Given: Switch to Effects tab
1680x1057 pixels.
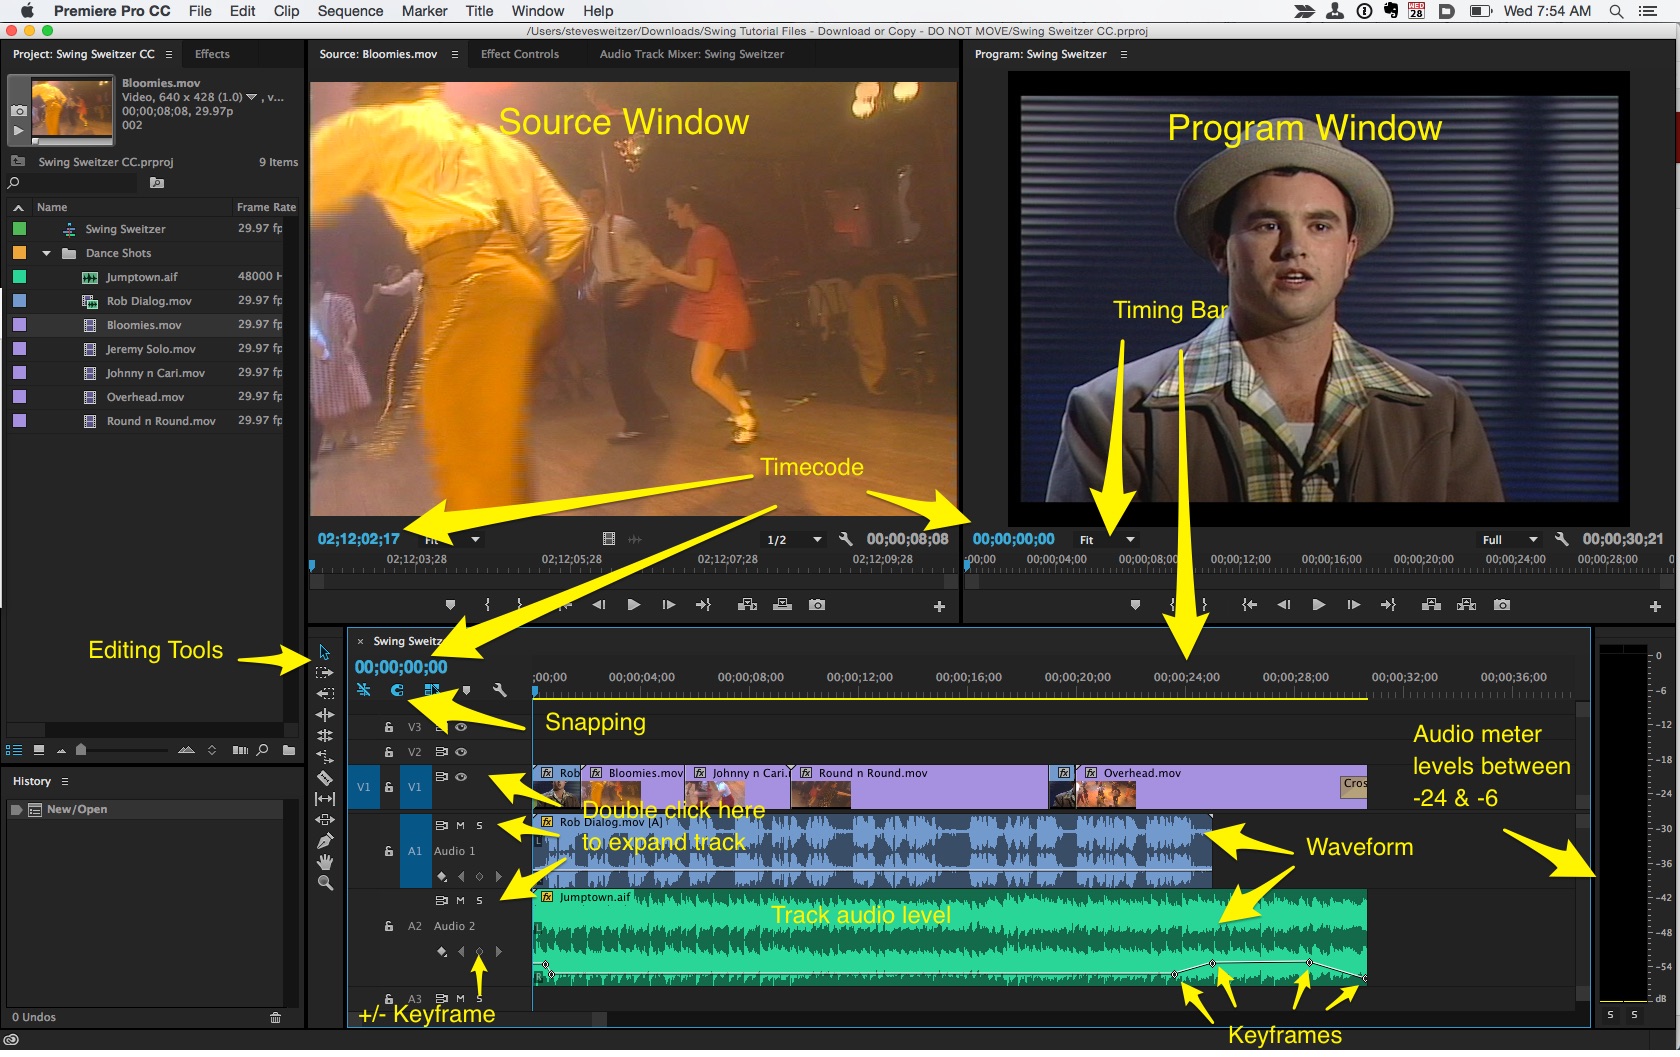Looking at the screenshot, I should (x=212, y=55).
